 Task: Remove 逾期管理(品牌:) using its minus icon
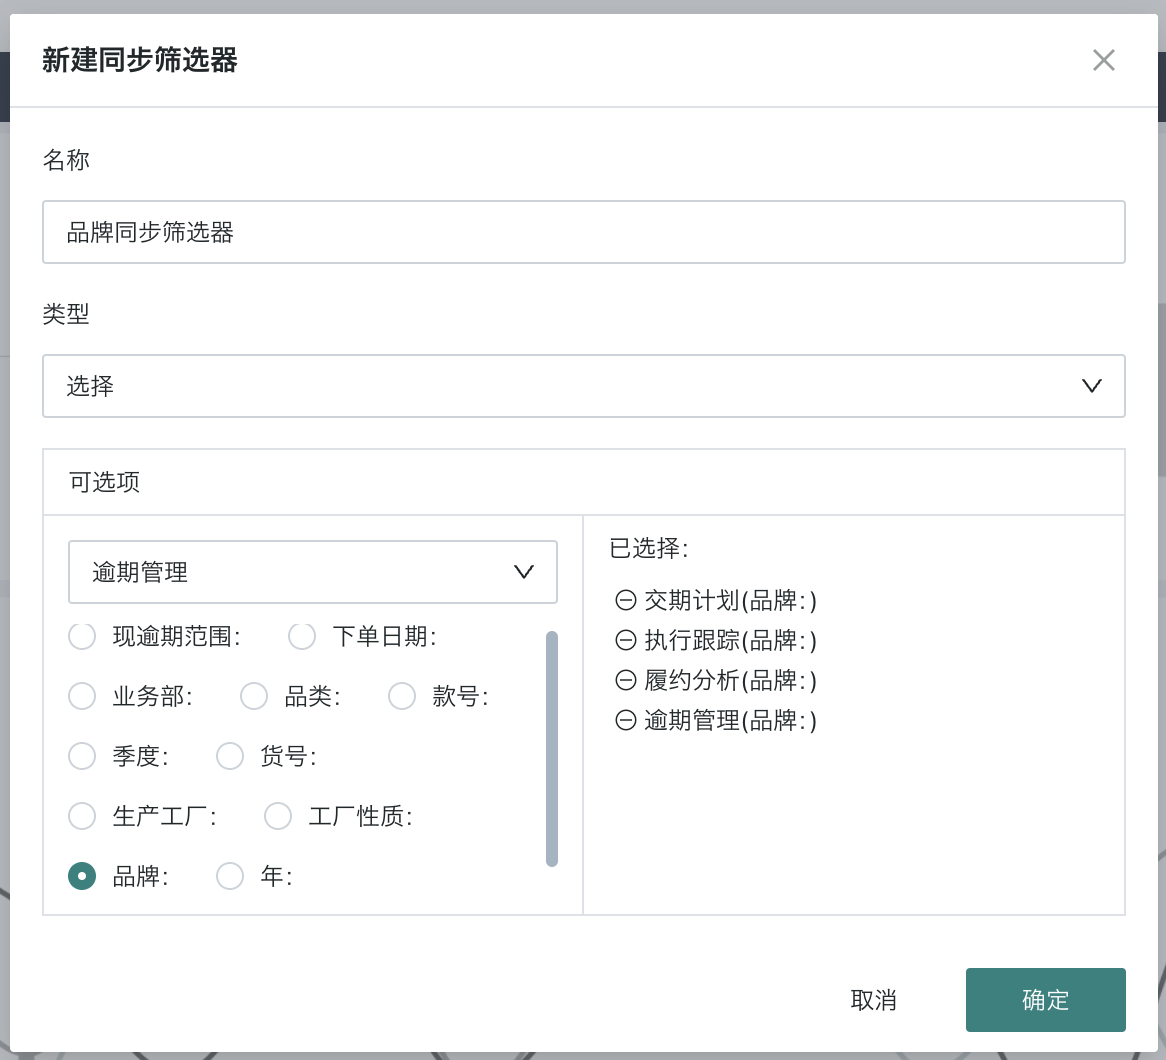pos(626,720)
